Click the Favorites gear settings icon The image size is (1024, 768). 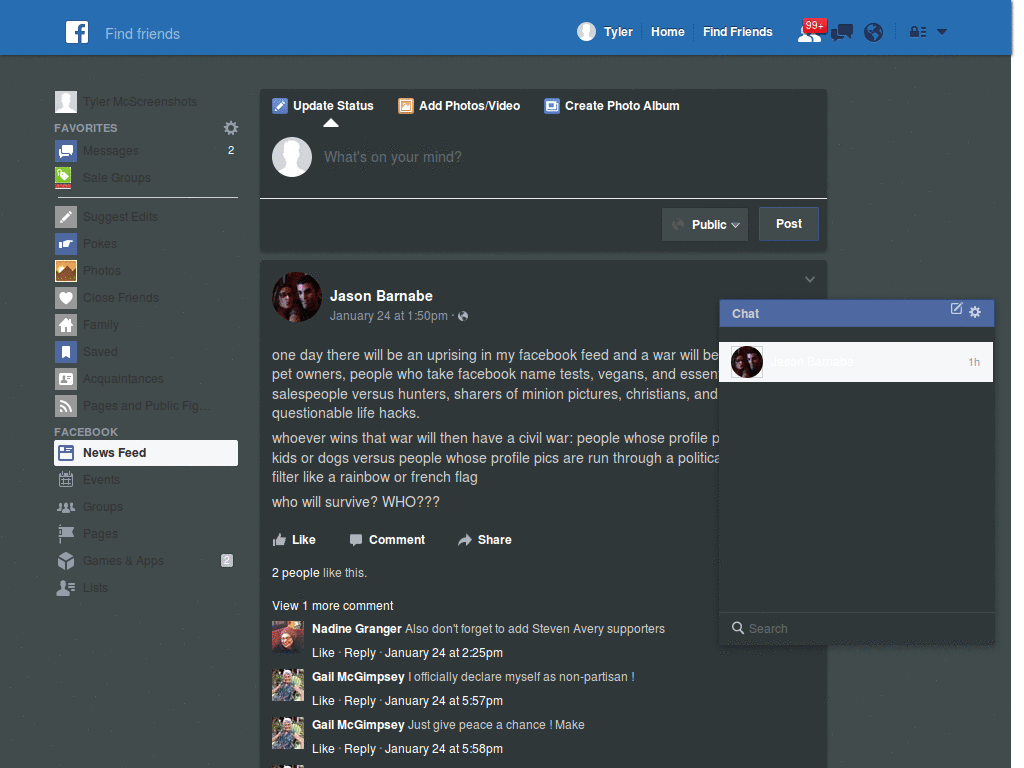(231, 128)
